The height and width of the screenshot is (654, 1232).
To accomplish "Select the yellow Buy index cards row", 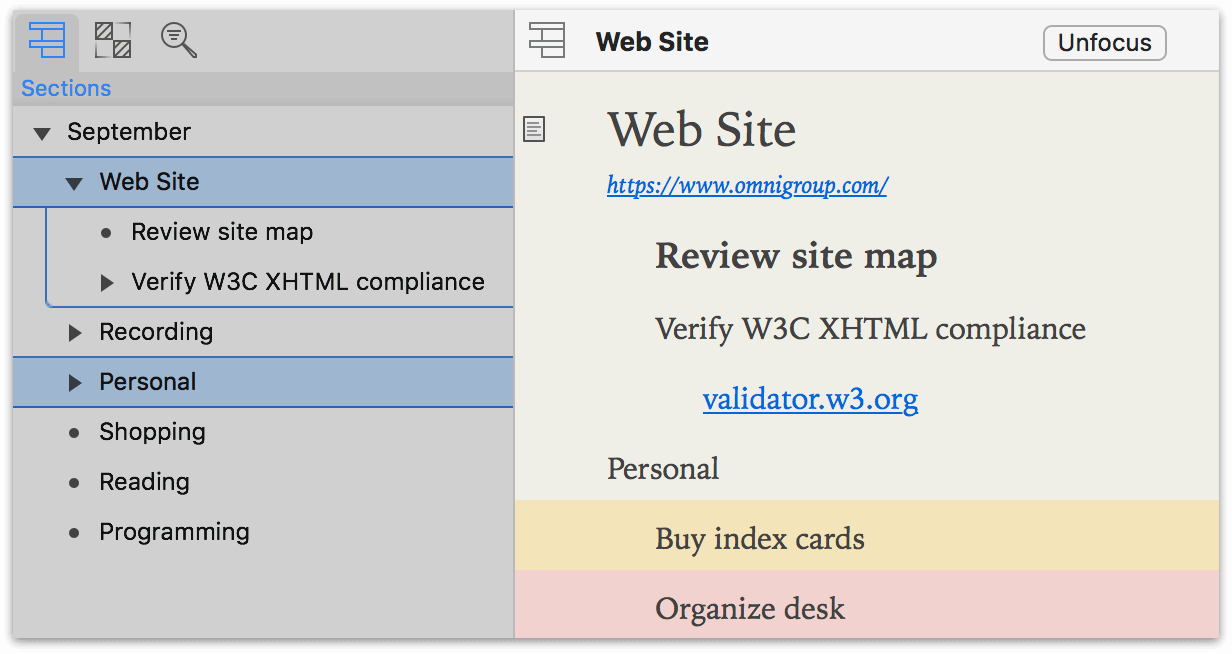I will [867, 535].
